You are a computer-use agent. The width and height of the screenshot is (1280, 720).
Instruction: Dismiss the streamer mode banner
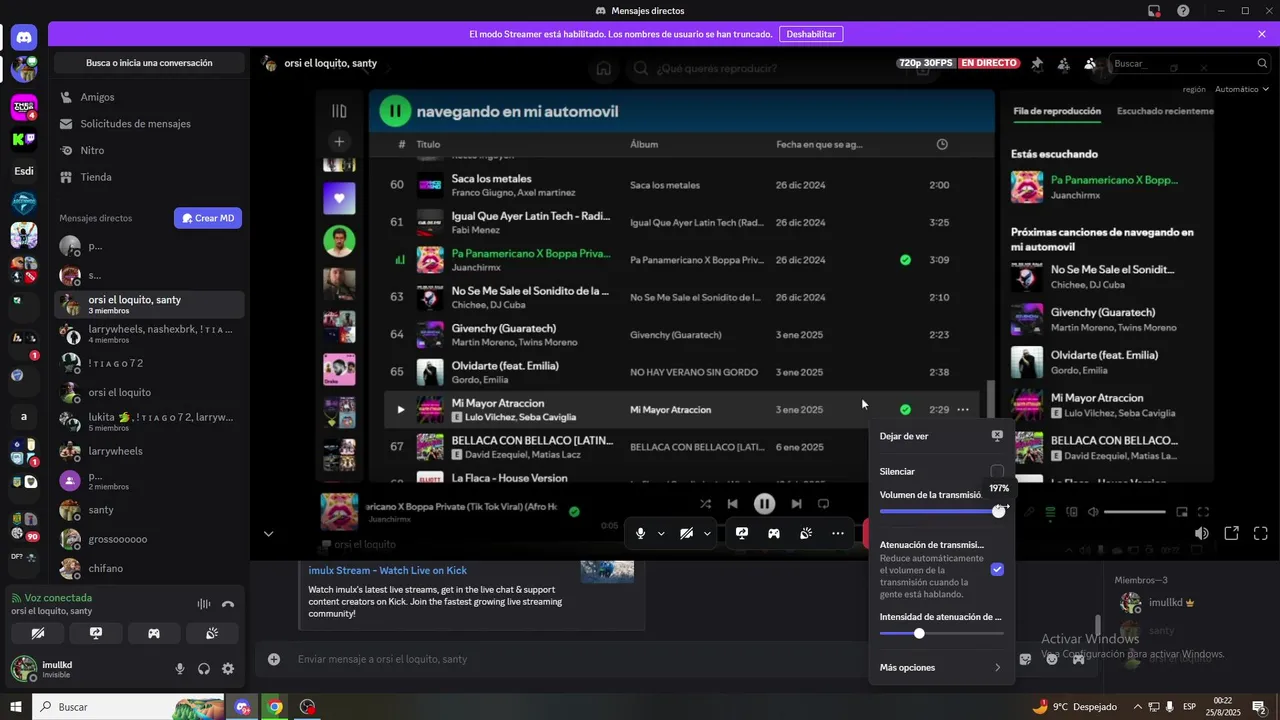(1262, 34)
